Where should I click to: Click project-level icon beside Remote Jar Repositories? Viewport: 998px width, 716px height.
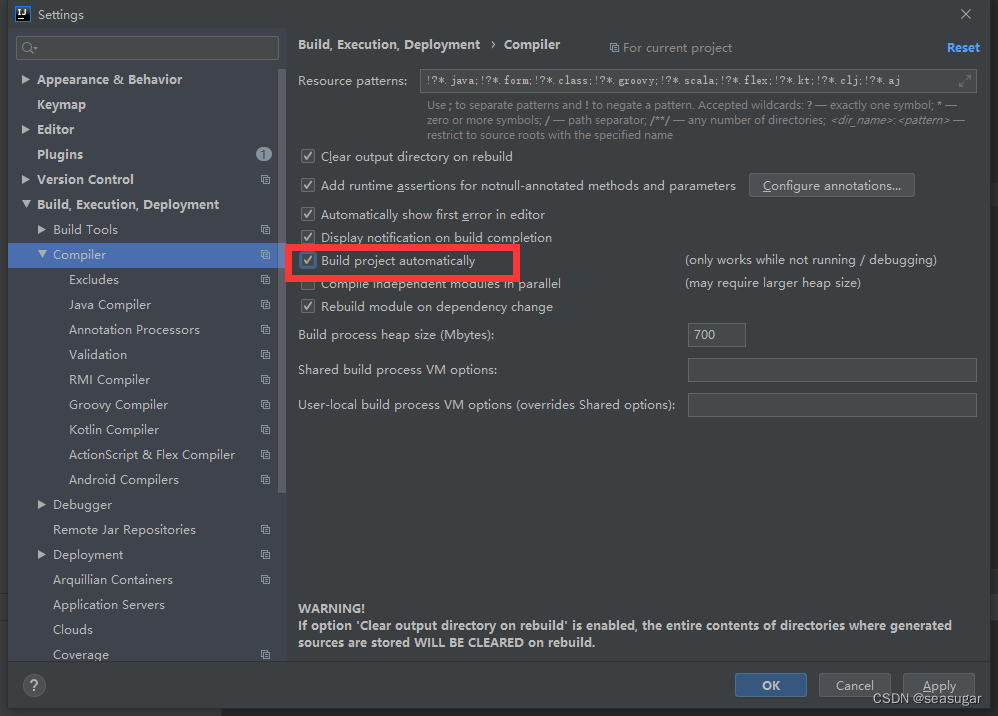pyautogui.click(x=265, y=530)
